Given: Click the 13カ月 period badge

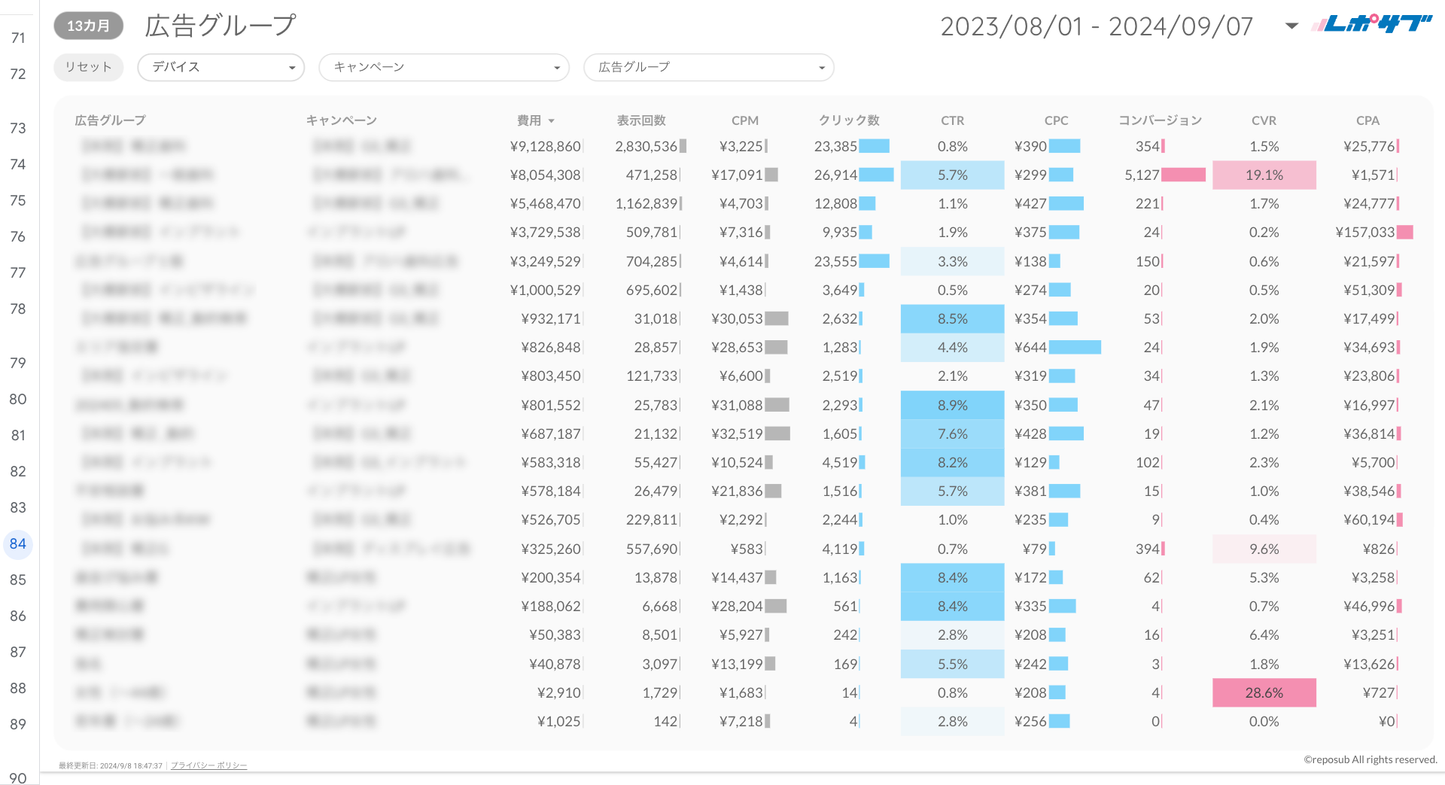Looking at the screenshot, I should tap(89, 26).
